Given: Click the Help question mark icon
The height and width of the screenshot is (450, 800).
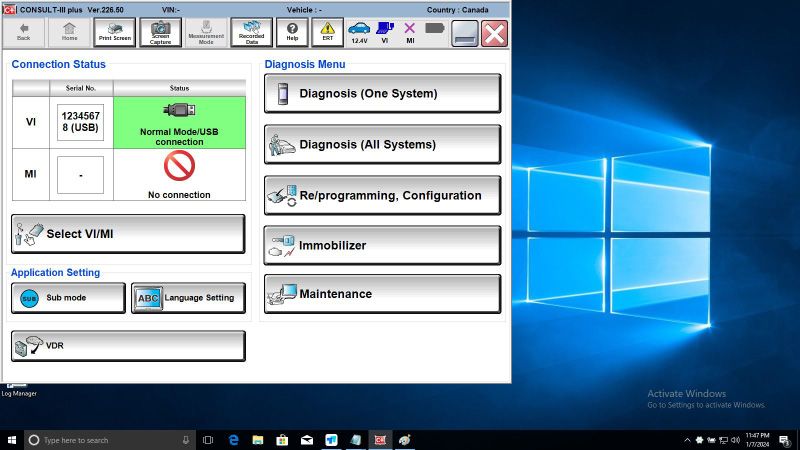Looking at the screenshot, I should pos(292,33).
